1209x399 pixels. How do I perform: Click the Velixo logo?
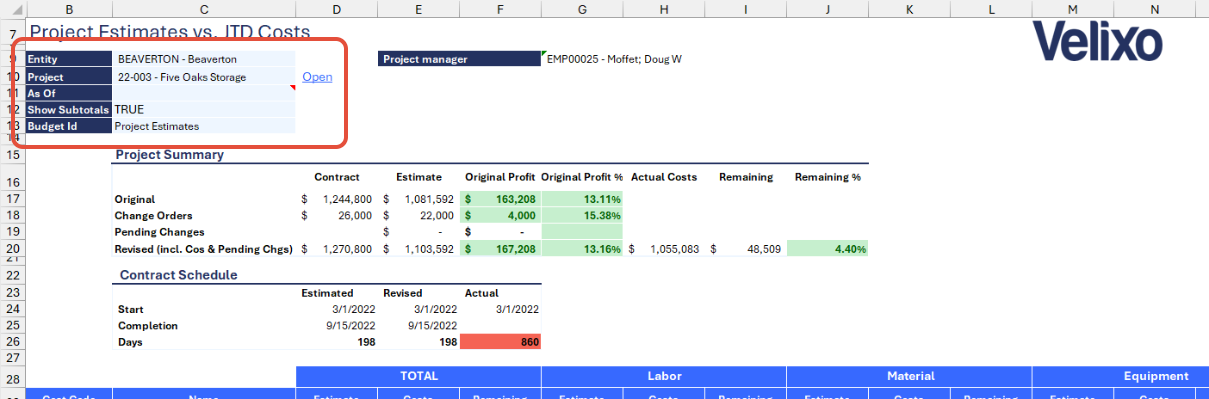pyautogui.click(x=1097, y=42)
